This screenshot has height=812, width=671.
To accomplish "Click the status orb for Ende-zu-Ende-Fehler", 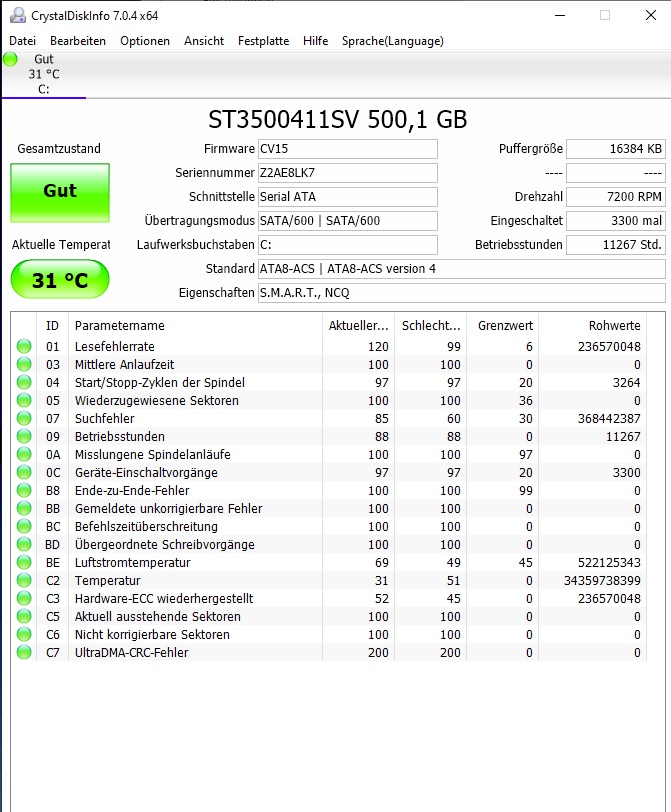I will [24, 490].
